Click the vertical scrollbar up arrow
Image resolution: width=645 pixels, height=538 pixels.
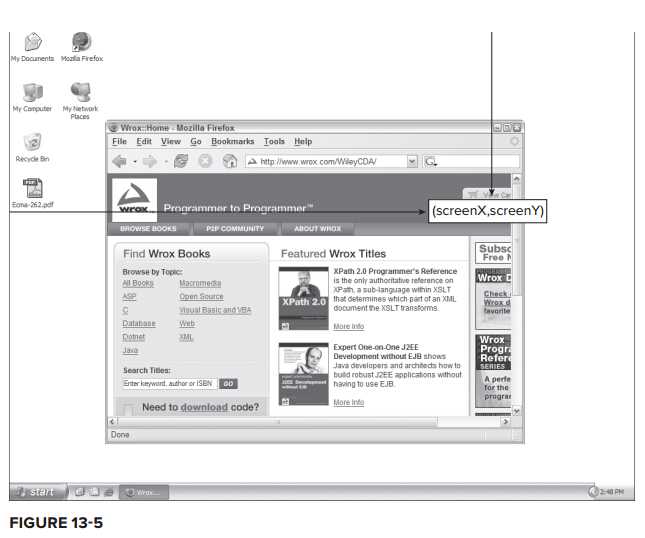[x=516, y=179]
